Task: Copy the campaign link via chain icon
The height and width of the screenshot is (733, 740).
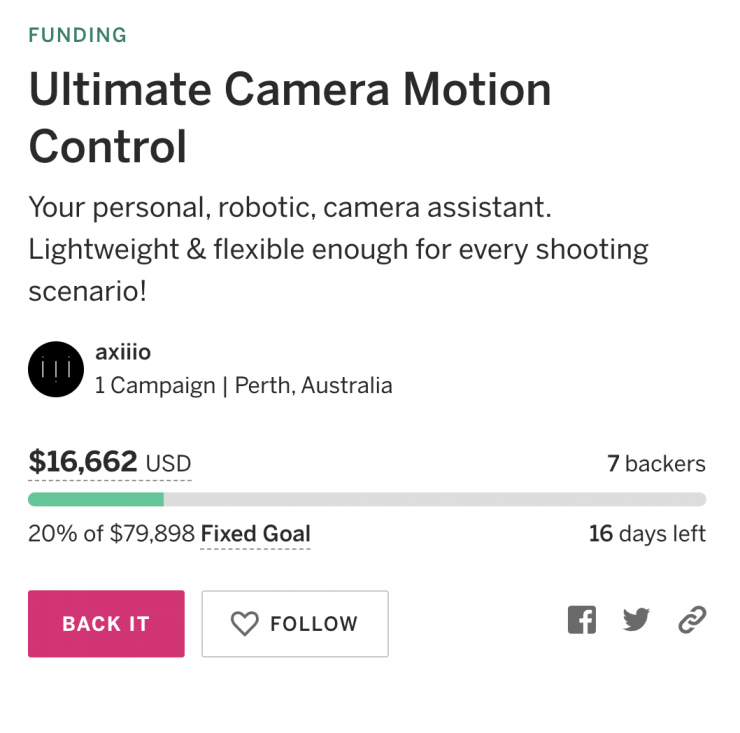Action: (692, 621)
